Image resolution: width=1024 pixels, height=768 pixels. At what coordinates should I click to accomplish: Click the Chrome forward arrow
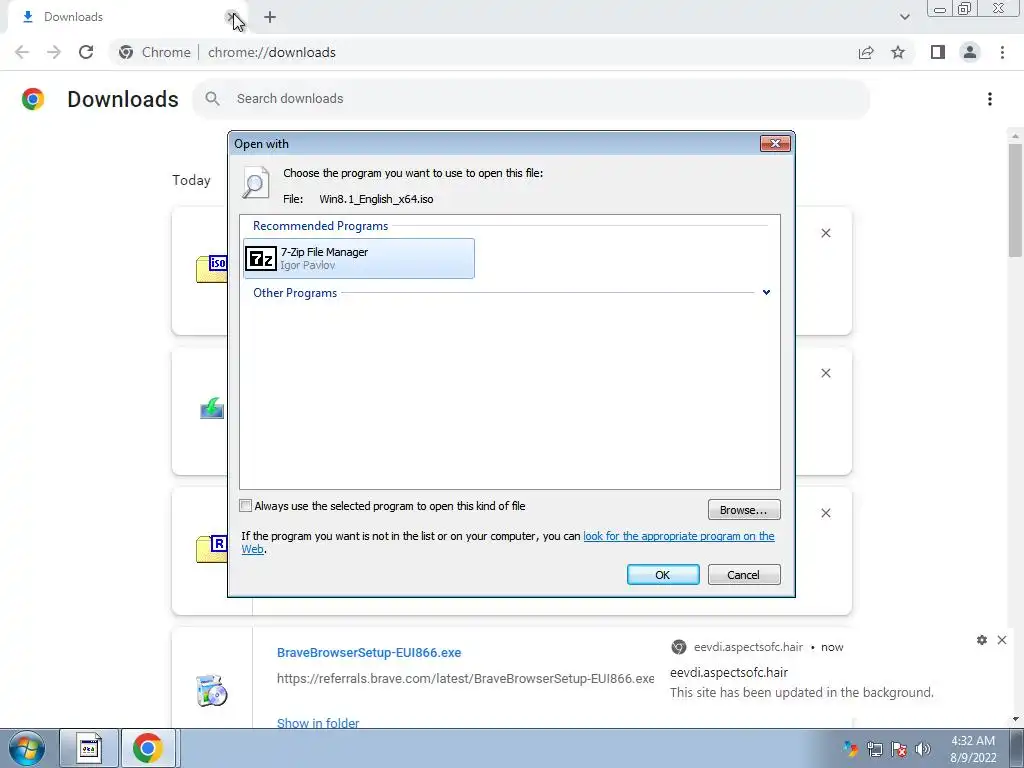[x=54, y=52]
